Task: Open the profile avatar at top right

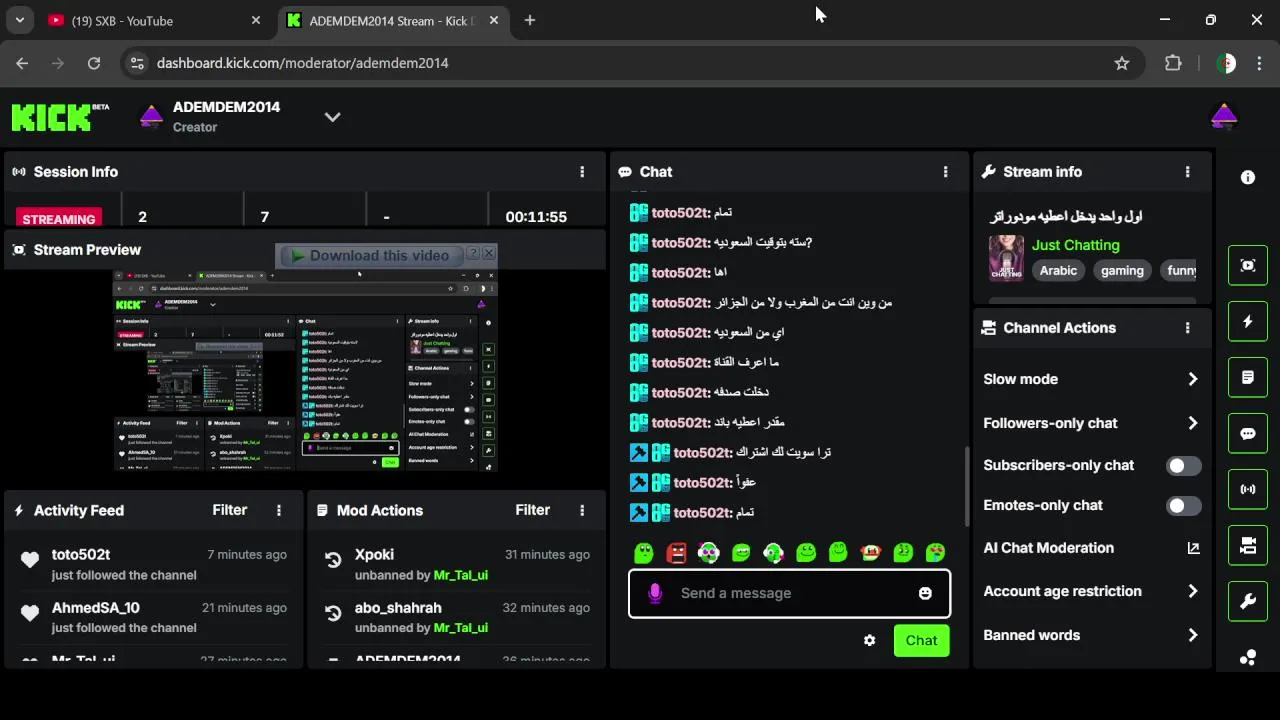Action: click(x=1224, y=117)
